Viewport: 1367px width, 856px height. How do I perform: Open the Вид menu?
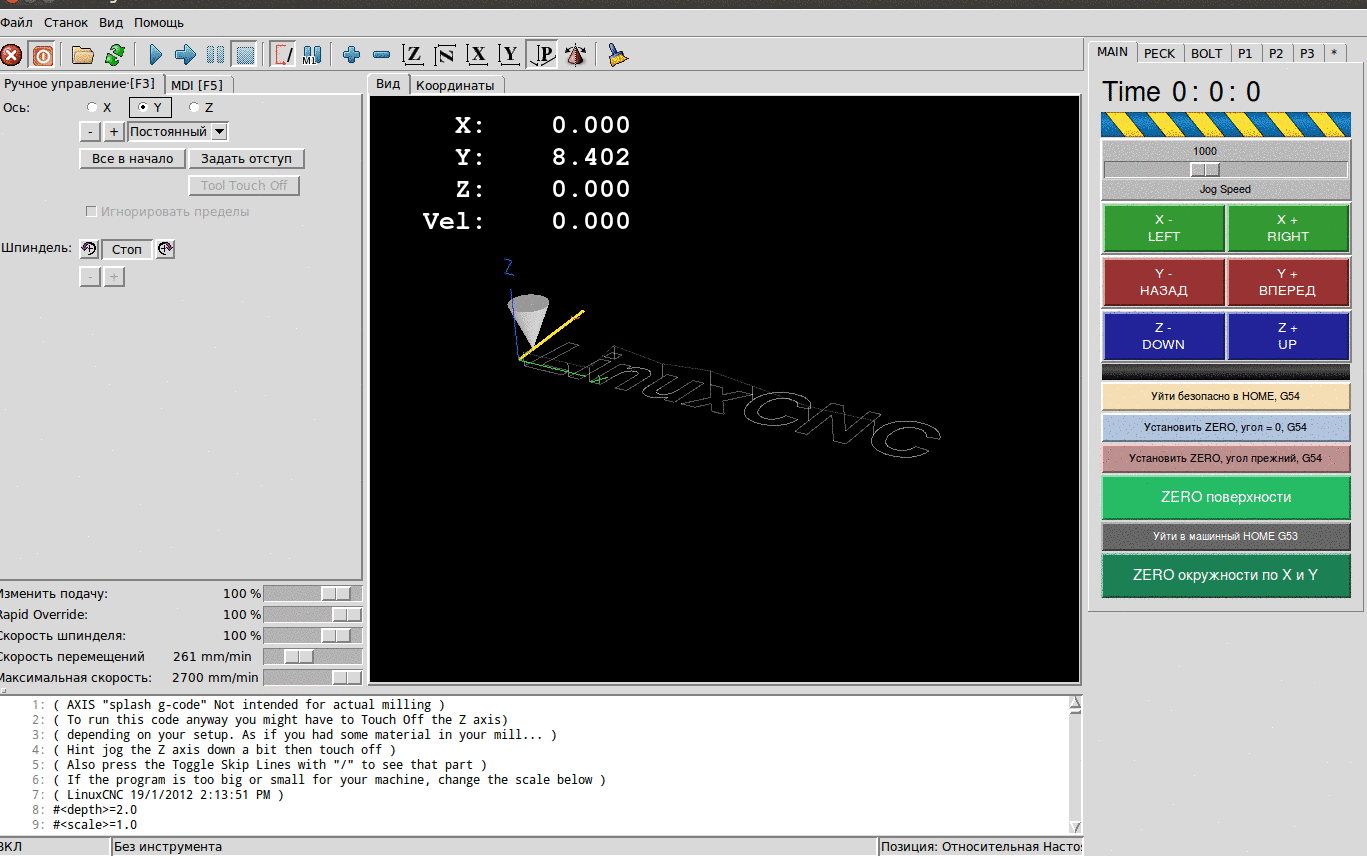[x=111, y=22]
